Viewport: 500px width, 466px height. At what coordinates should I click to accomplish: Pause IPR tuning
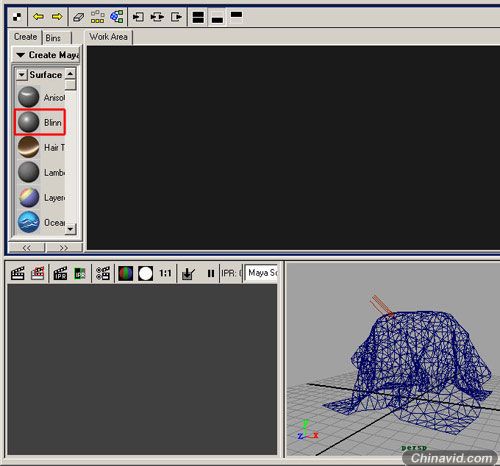pos(211,273)
